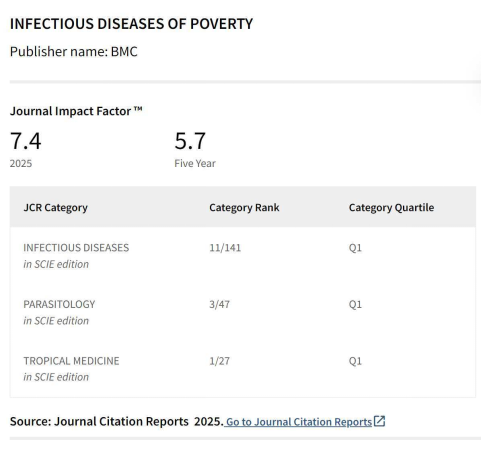
Task: Open the external link icon beside Journal Citation Reports
Action: coord(379,421)
